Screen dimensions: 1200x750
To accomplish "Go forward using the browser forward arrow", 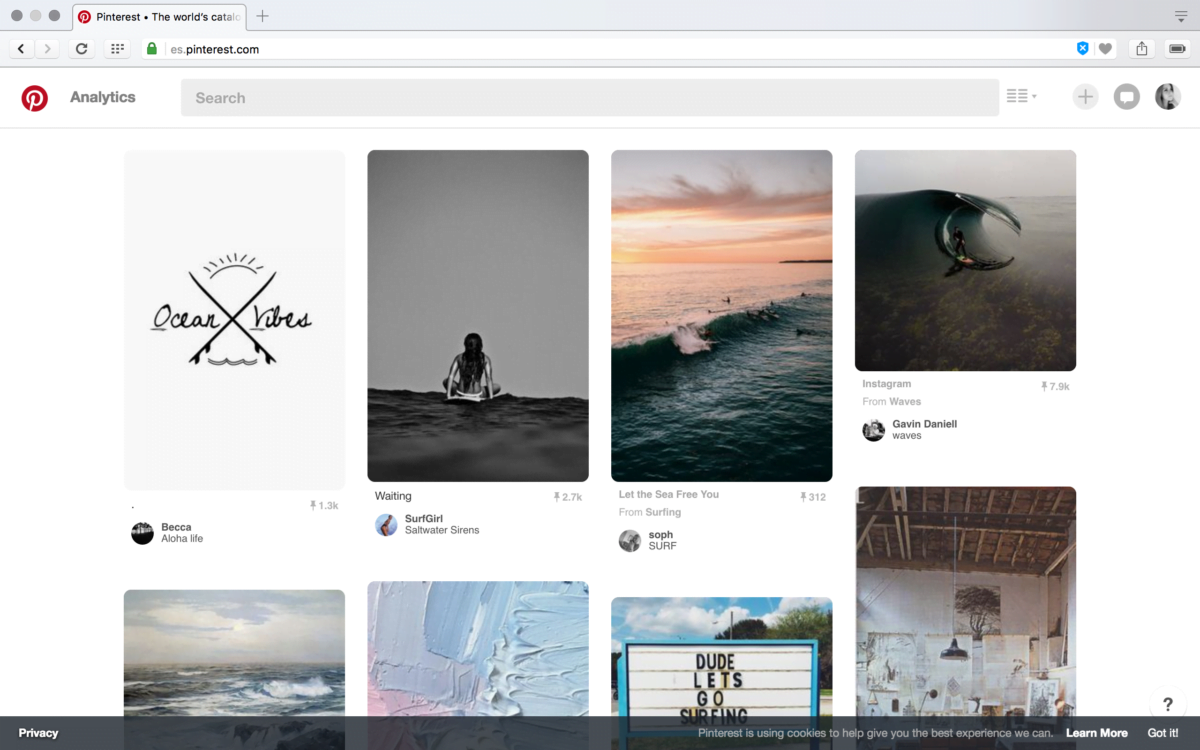I will (x=47, y=49).
